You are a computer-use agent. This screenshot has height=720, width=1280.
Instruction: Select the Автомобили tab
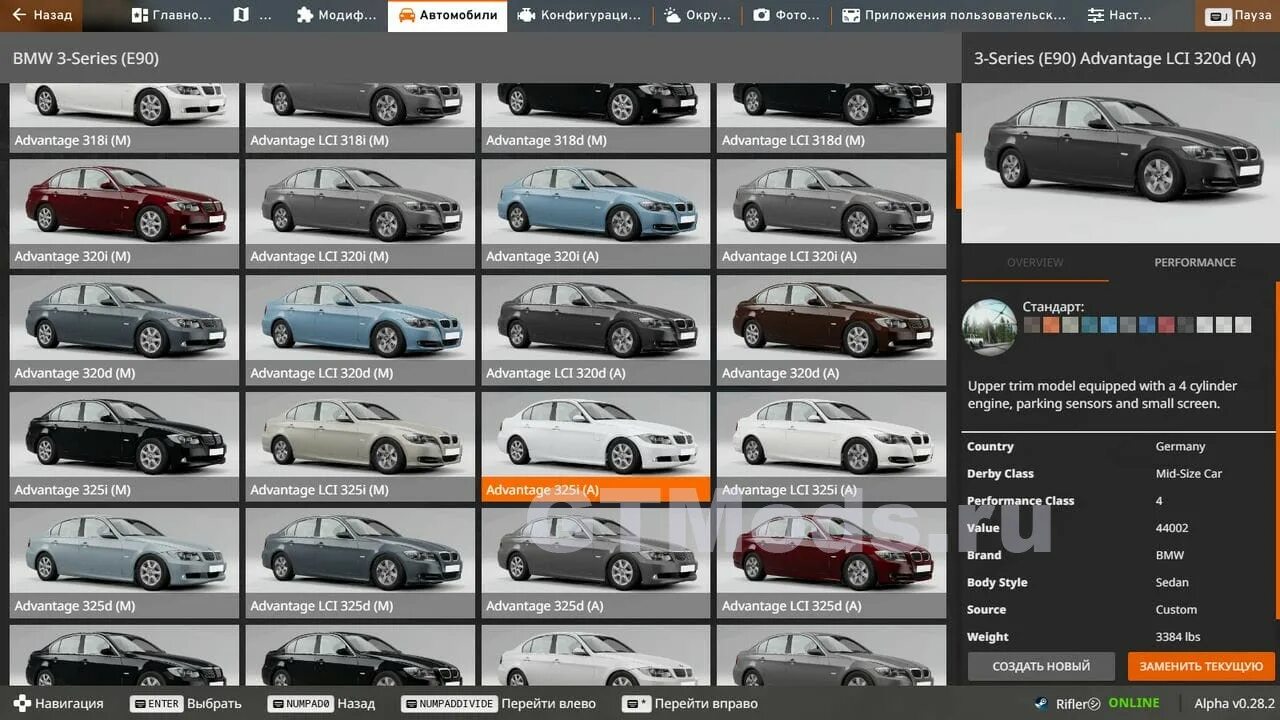click(x=447, y=15)
